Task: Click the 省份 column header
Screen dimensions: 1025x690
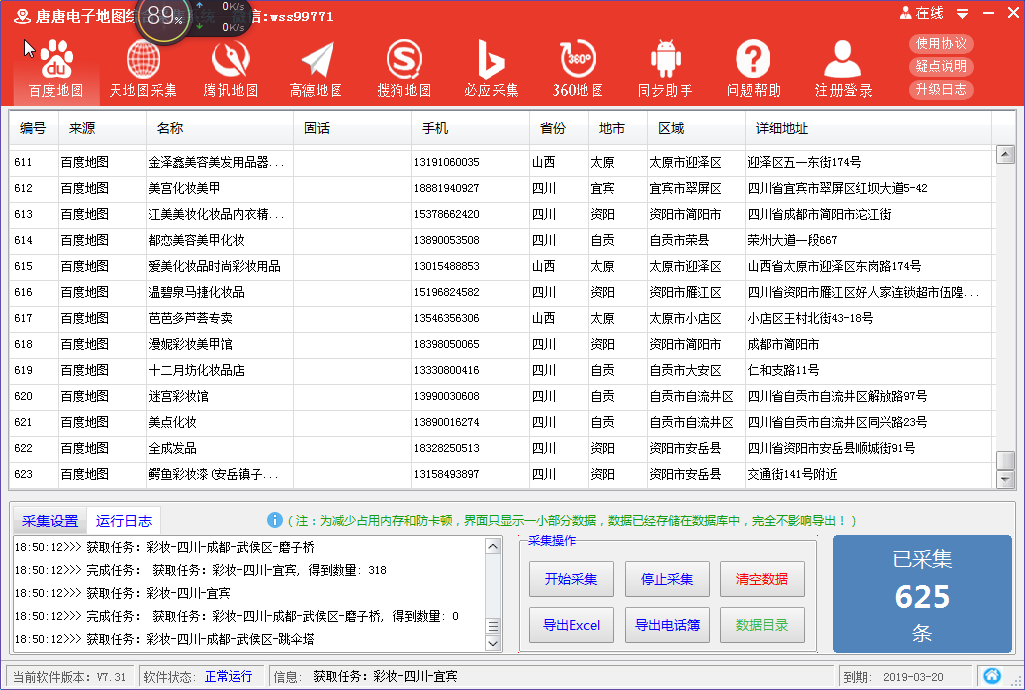Action: click(558, 128)
